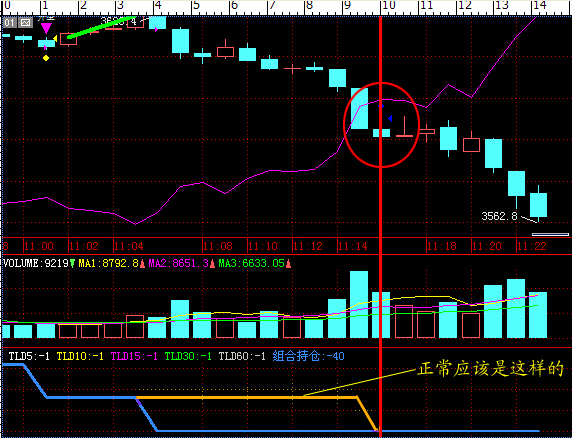
Task: Select the last cyan candlestick near 3562.8
Action: [x=538, y=204]
